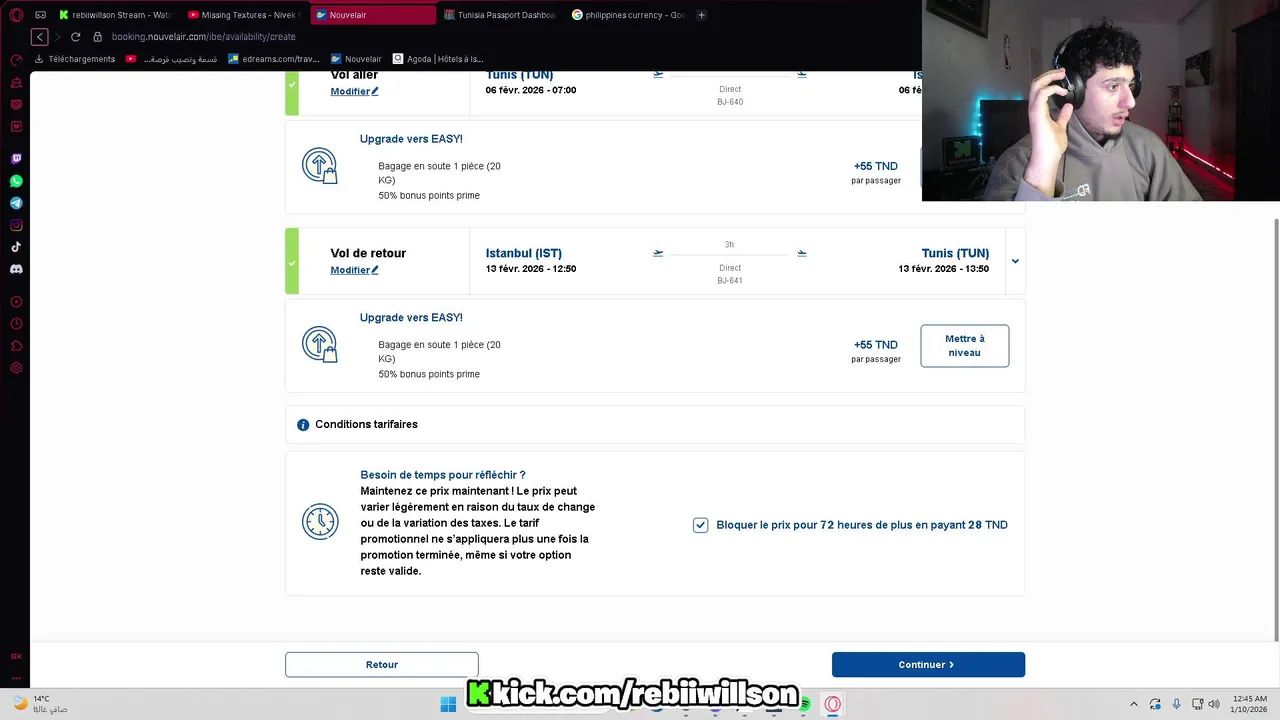Image resolution: width=1280 pixels, height=720 pixels.
Task: Open the Nouvelair bookmark
Action: [356, 59]
